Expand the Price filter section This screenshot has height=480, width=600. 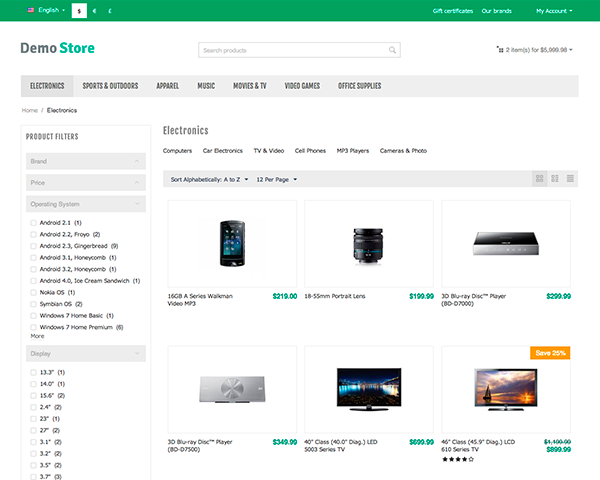(x=86, y=183)
